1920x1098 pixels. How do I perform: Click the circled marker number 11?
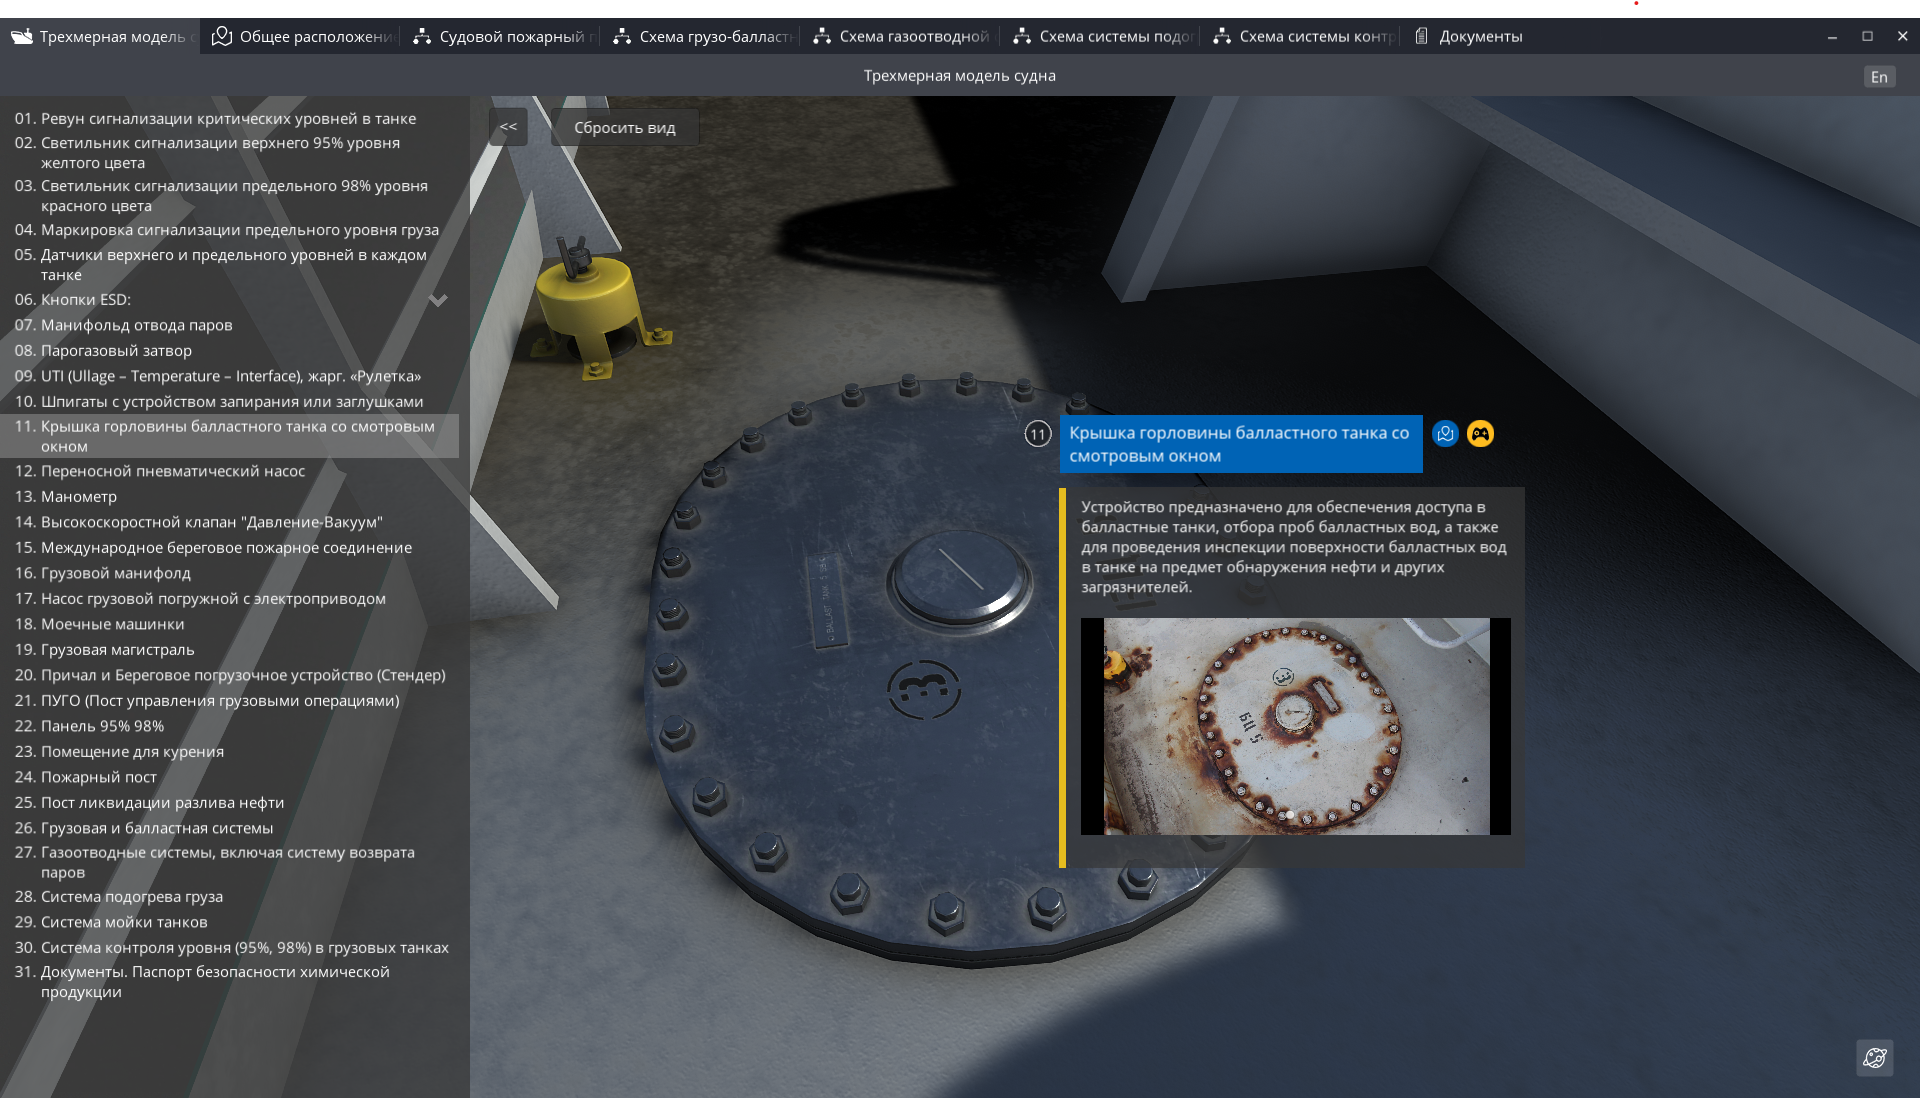tap(1038, 434)
